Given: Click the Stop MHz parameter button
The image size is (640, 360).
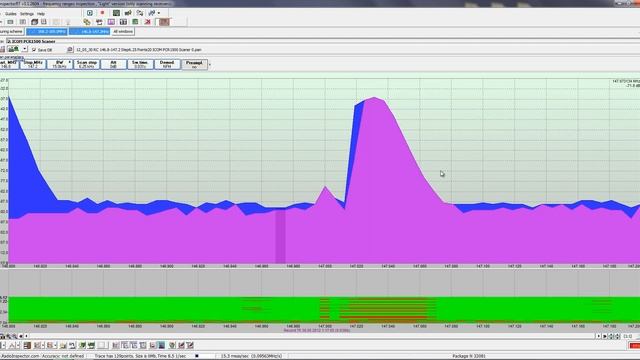Looking at the screenshot, I should tap(33, 64).
